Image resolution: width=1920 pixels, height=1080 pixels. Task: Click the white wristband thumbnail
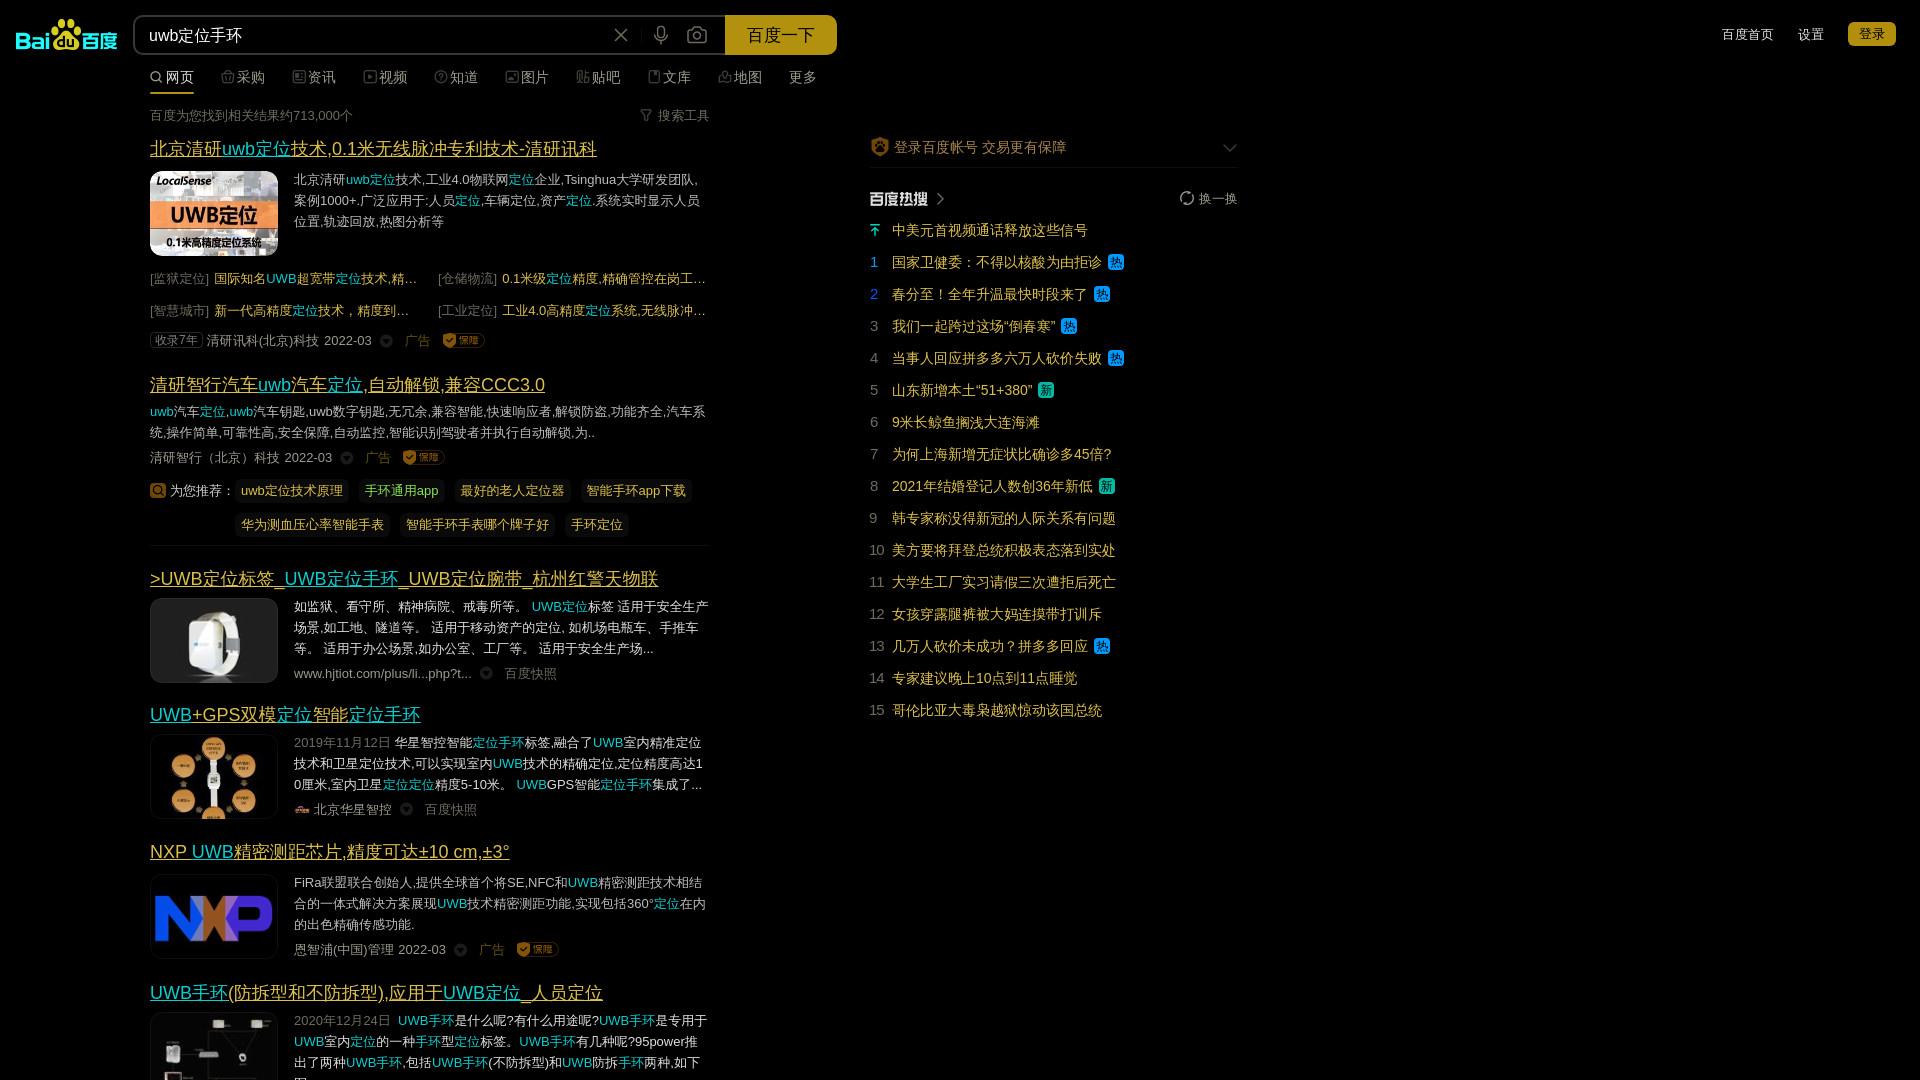coord(214,640)
